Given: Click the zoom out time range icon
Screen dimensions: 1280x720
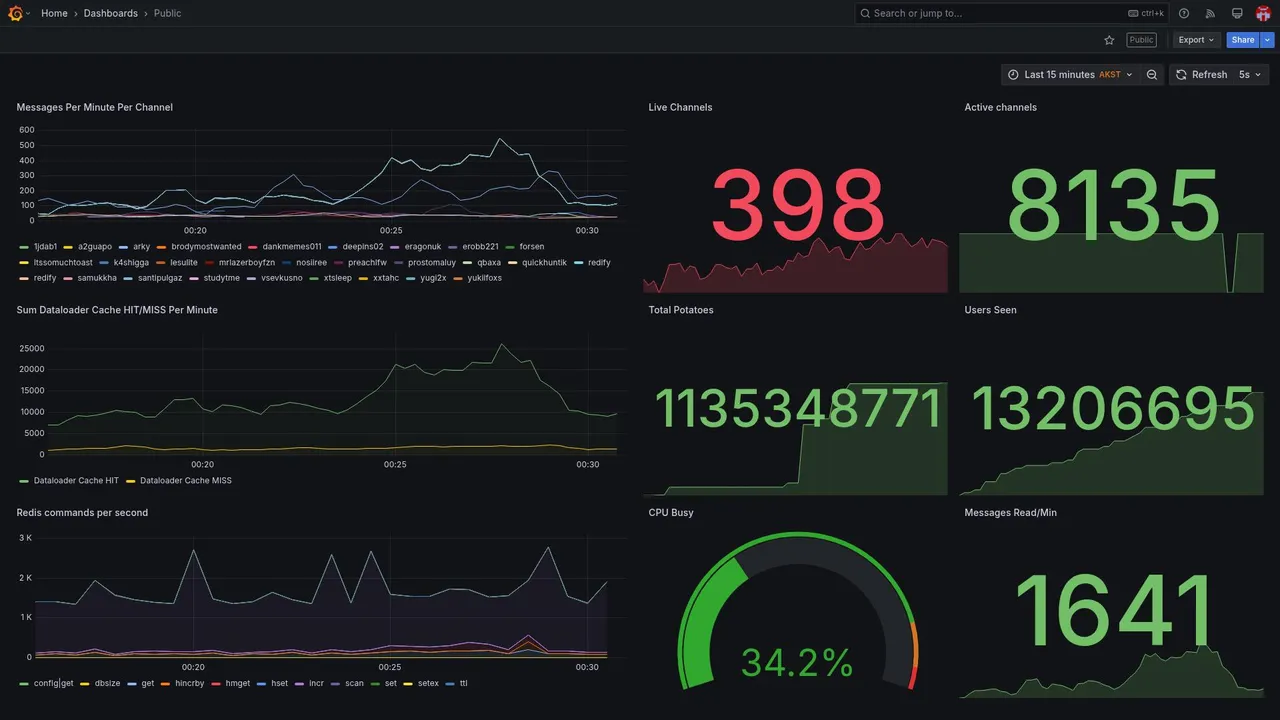Looking at the screenshot, I should click(x=1152, y=75).
